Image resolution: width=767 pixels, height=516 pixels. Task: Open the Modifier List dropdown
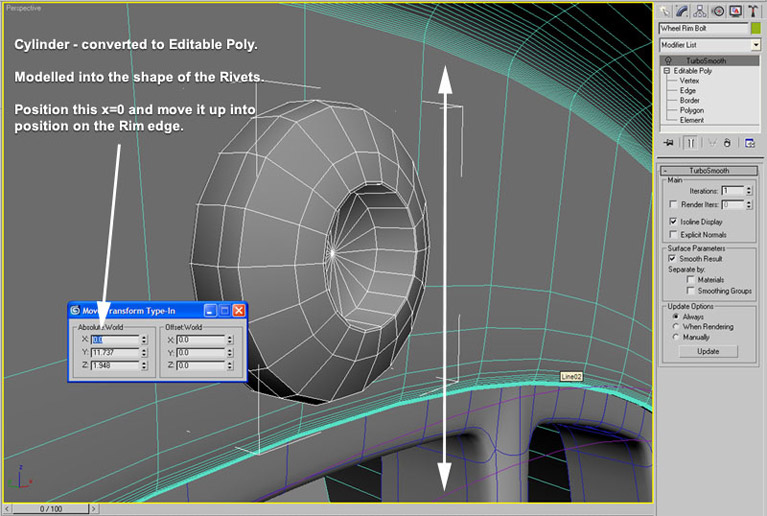[x=755, y=45]
